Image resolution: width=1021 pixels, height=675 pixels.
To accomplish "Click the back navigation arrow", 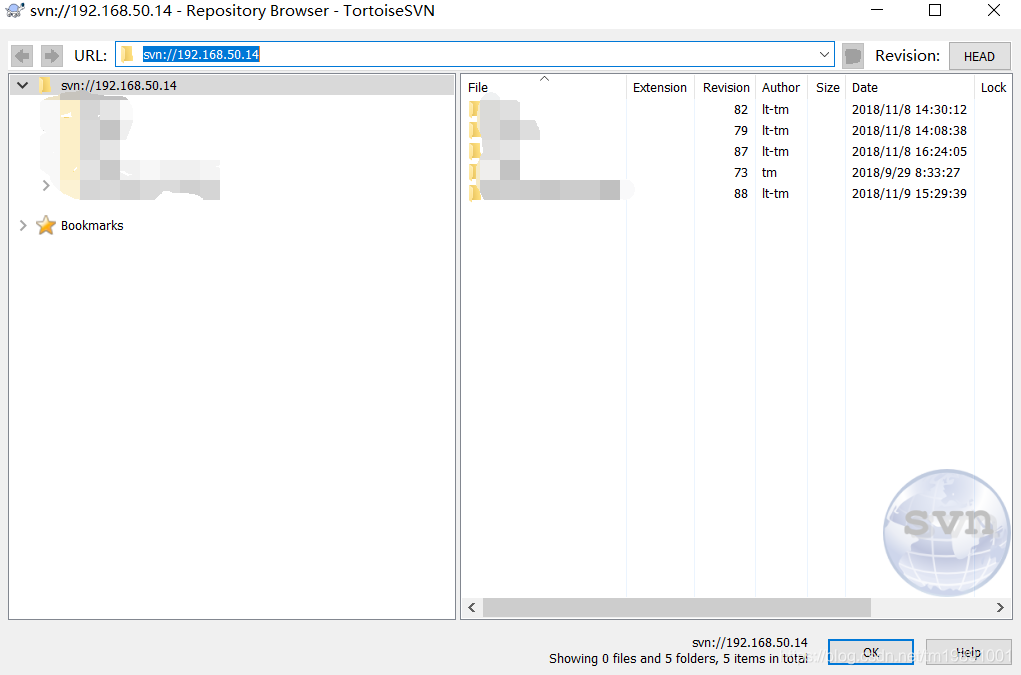I will pyautogui.click(x=22, y=56).
